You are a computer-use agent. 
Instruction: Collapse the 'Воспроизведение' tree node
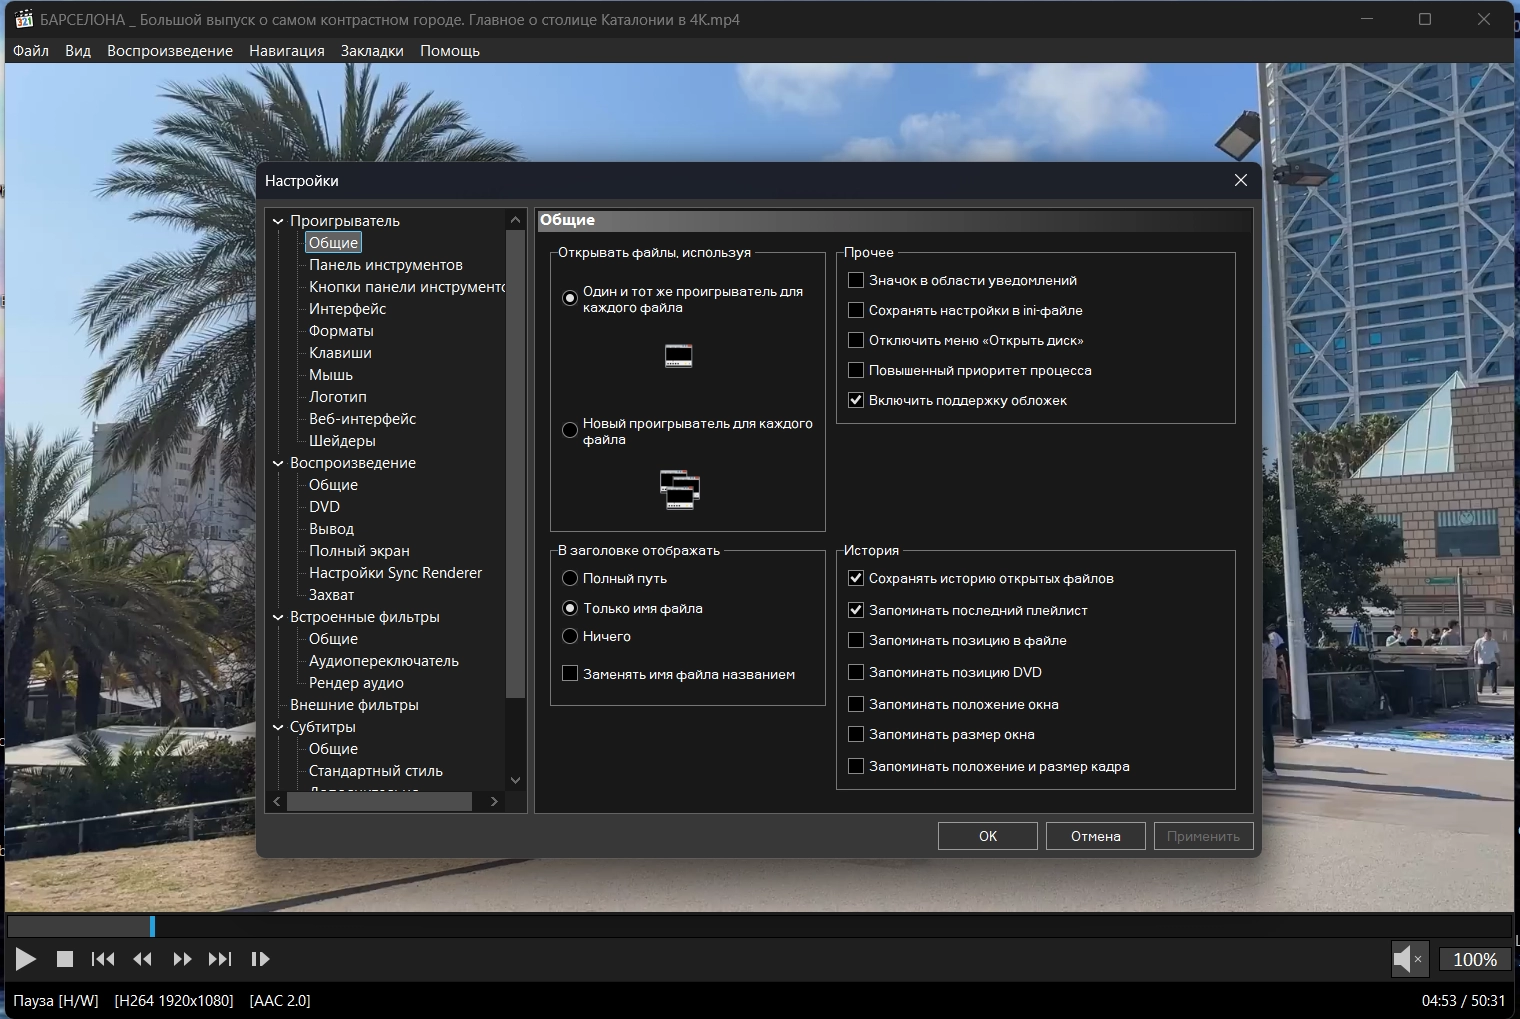[x=279, y=463]
